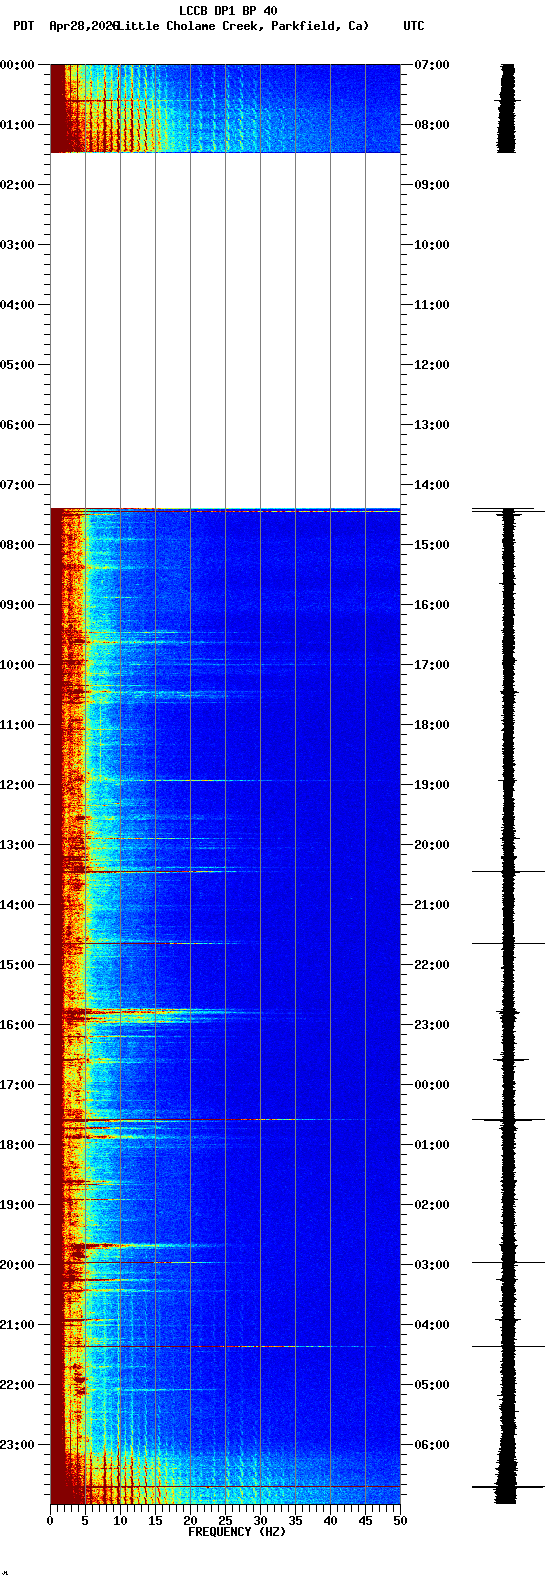Click the 'UTC' timezone label
The height and width of the screenshot is (1584, 552).
pyautogui.click(x=414, y=26)
